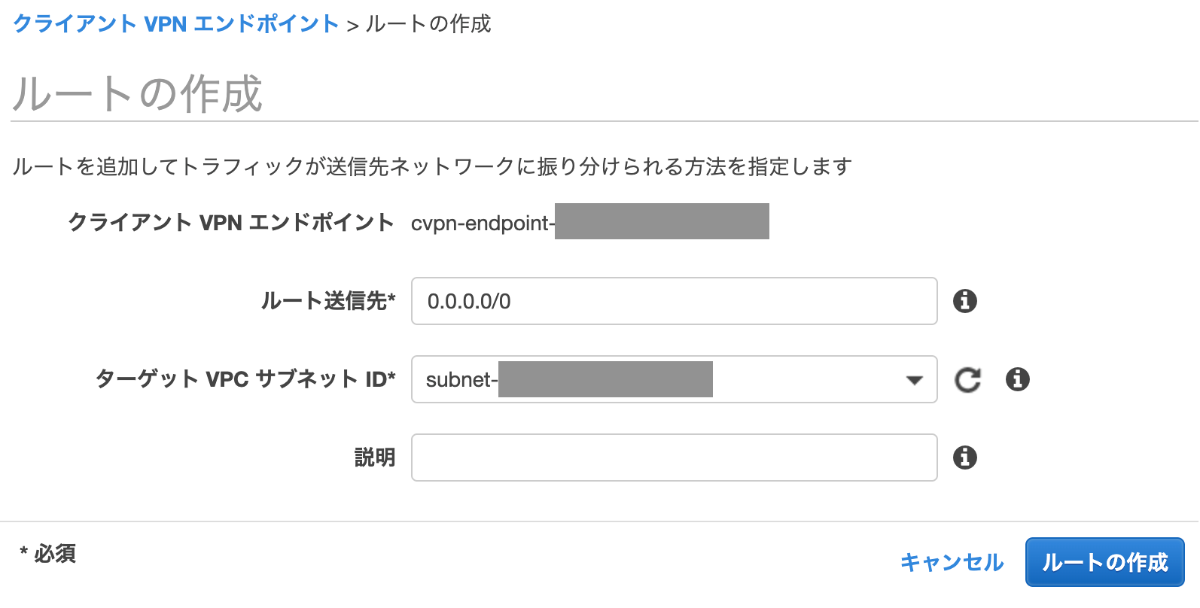
Task: Click the ルートの作成 breadcrumb text
Action: pos(428,23)
